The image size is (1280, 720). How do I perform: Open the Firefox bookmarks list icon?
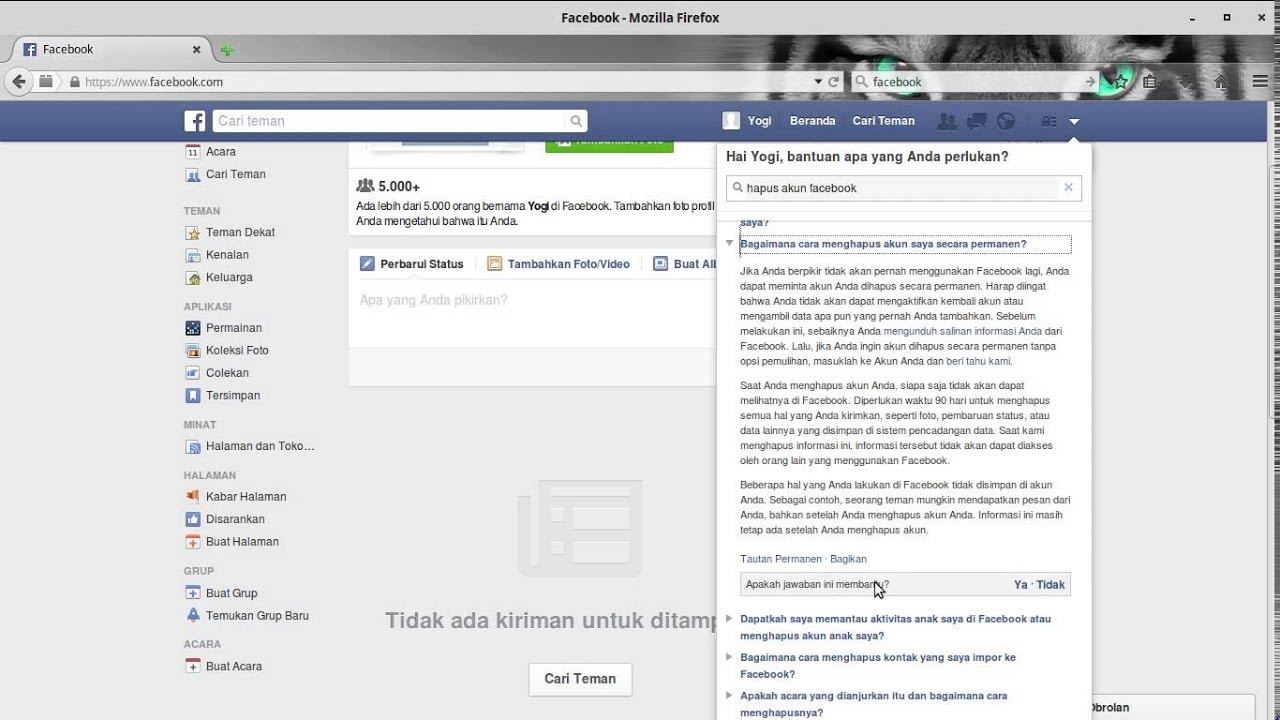tap(1150, 82)
